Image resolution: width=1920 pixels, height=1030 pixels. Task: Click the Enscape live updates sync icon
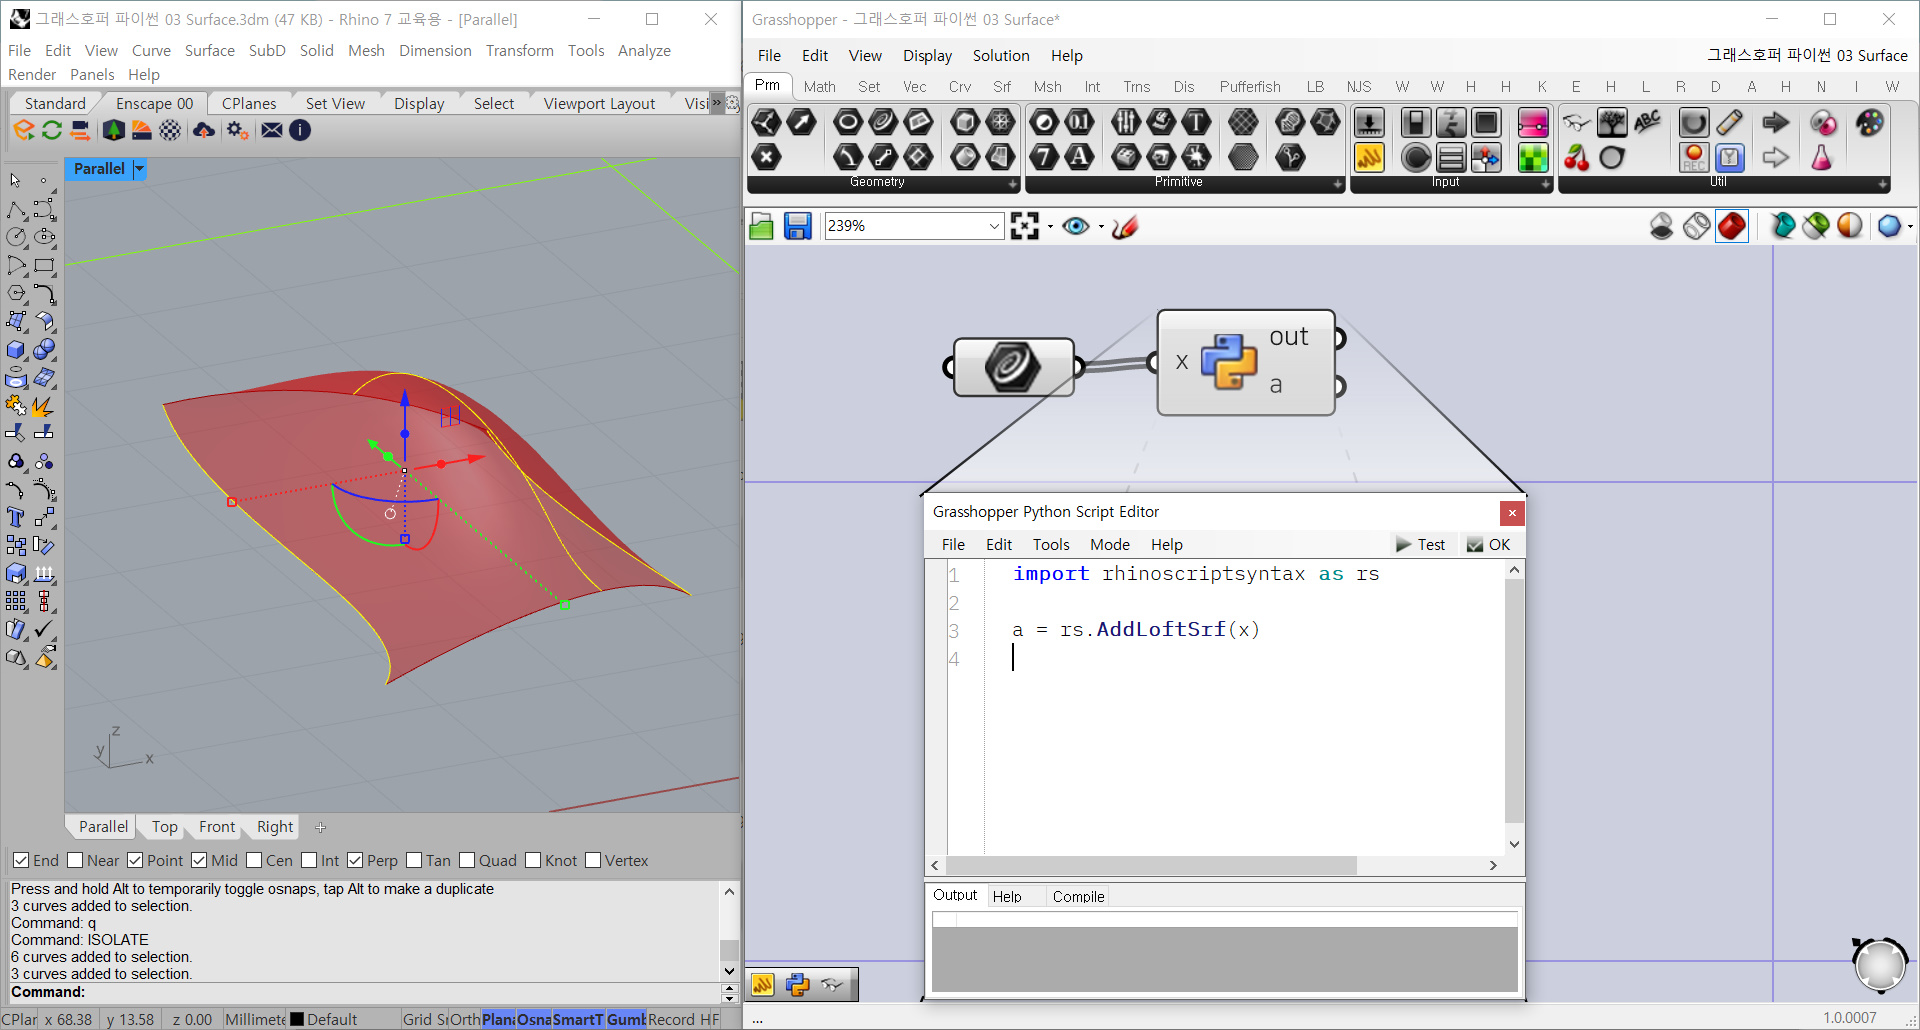[52, 130]
